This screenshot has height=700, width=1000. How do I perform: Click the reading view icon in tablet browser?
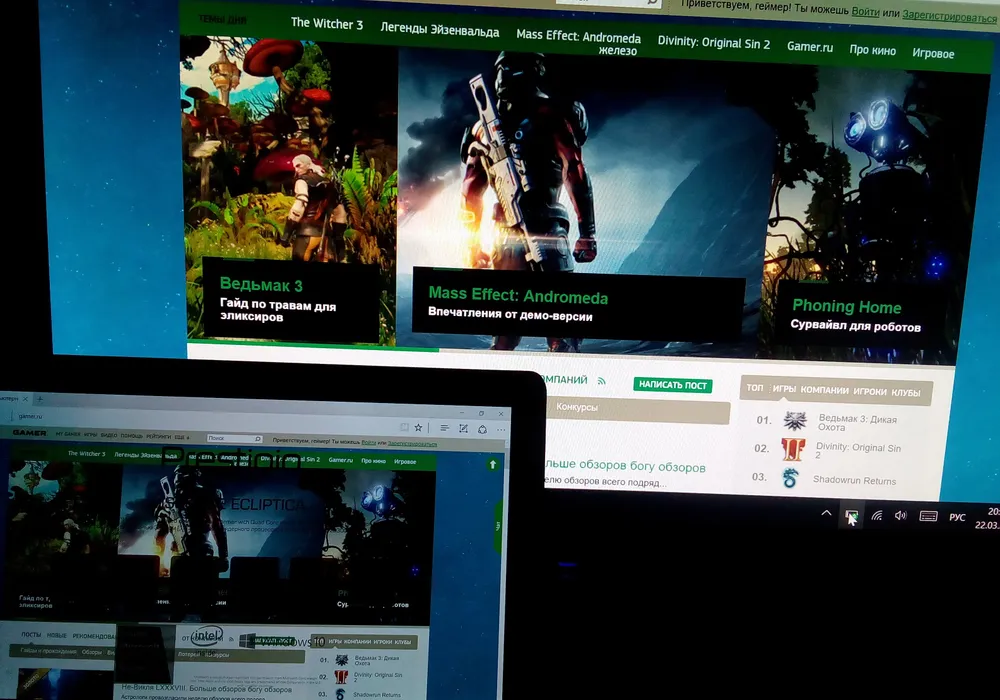(x=404, y=427)
